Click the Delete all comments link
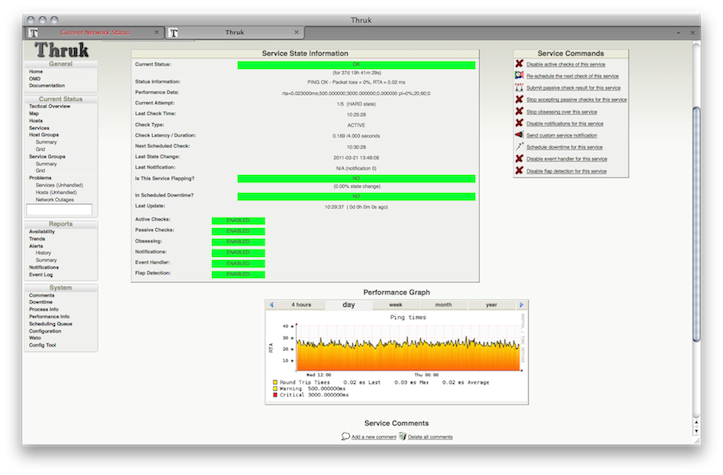Screen dimensions: 723x475 click(430, 437)
